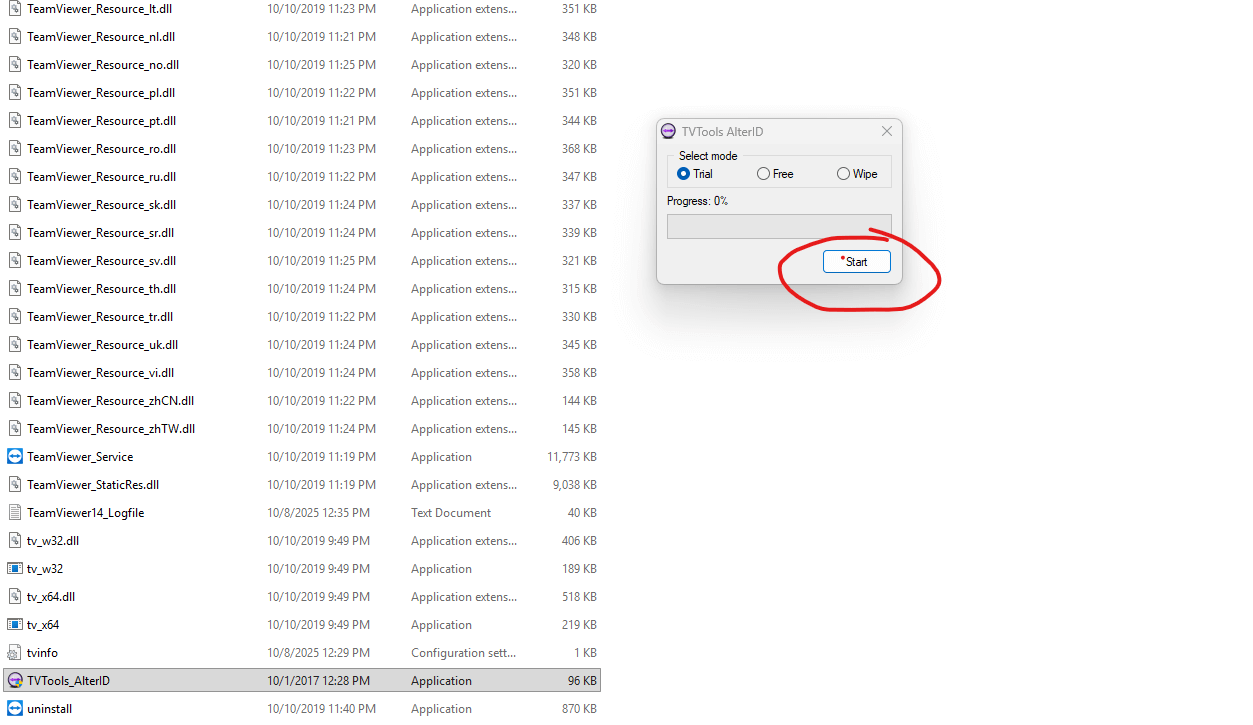Choose the Free mode radio button
This screenshot has height=725, width=1253.
(x=764, y=174)
